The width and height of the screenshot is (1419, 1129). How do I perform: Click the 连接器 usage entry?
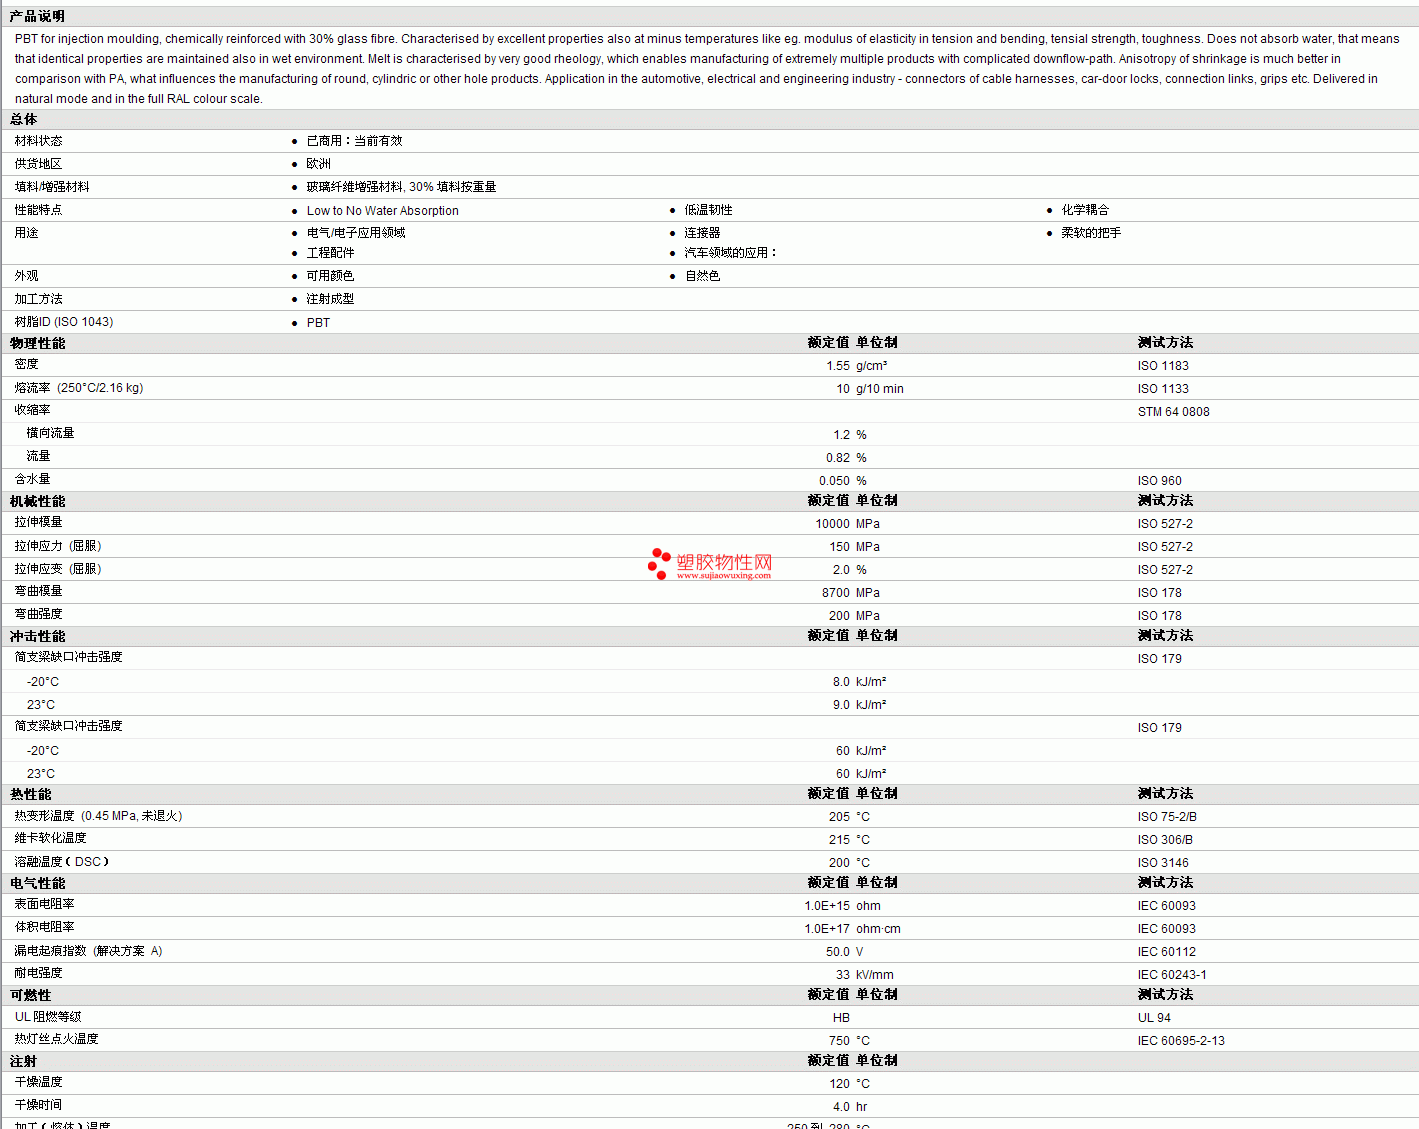(702, 233)
